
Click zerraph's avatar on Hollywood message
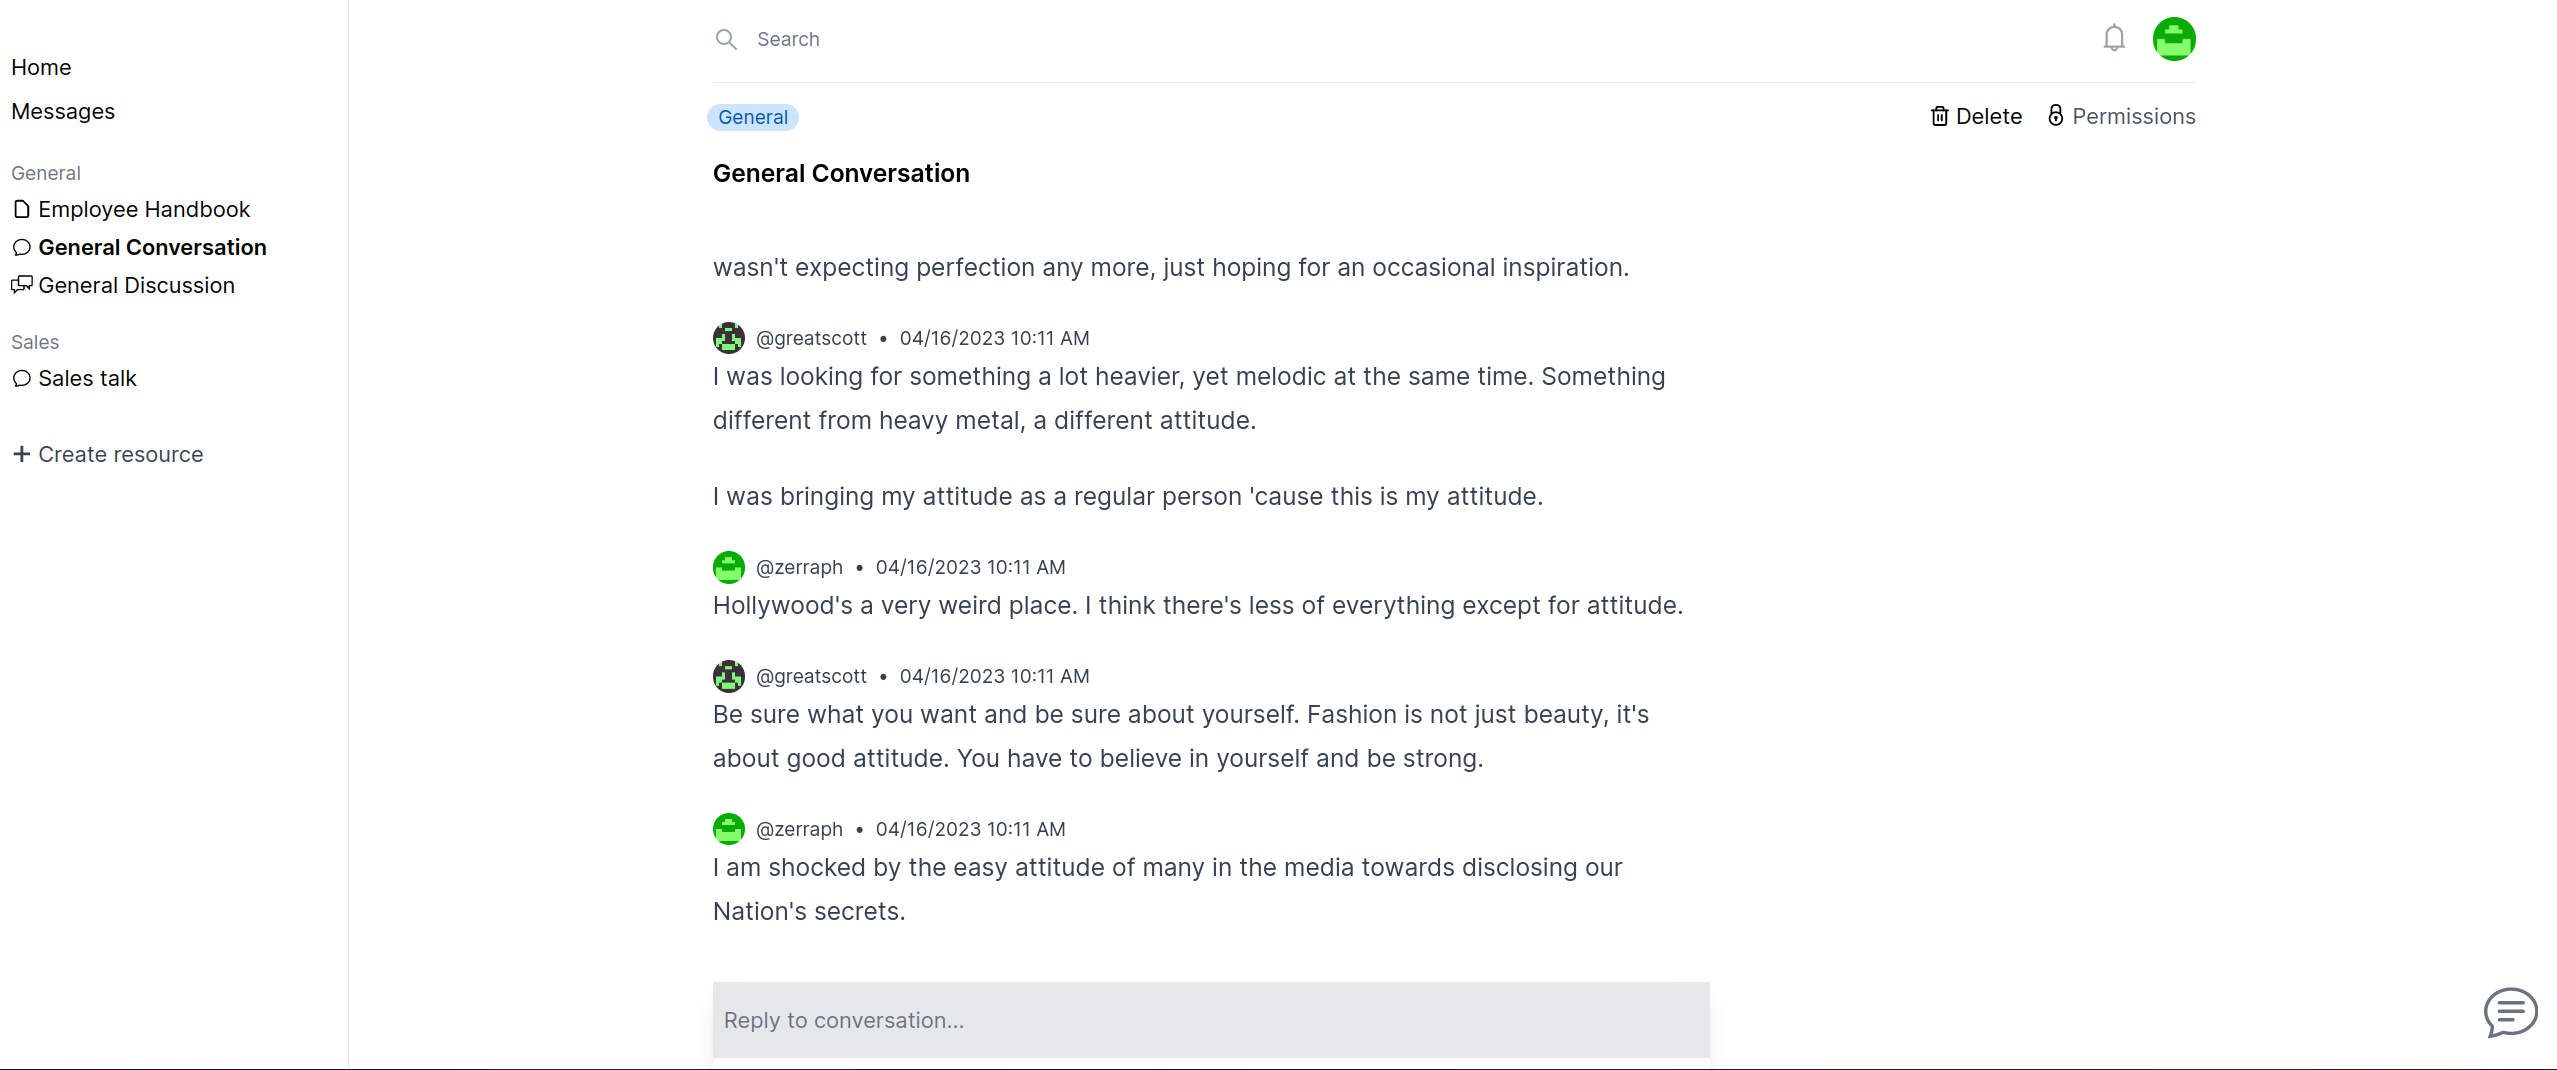729,567
